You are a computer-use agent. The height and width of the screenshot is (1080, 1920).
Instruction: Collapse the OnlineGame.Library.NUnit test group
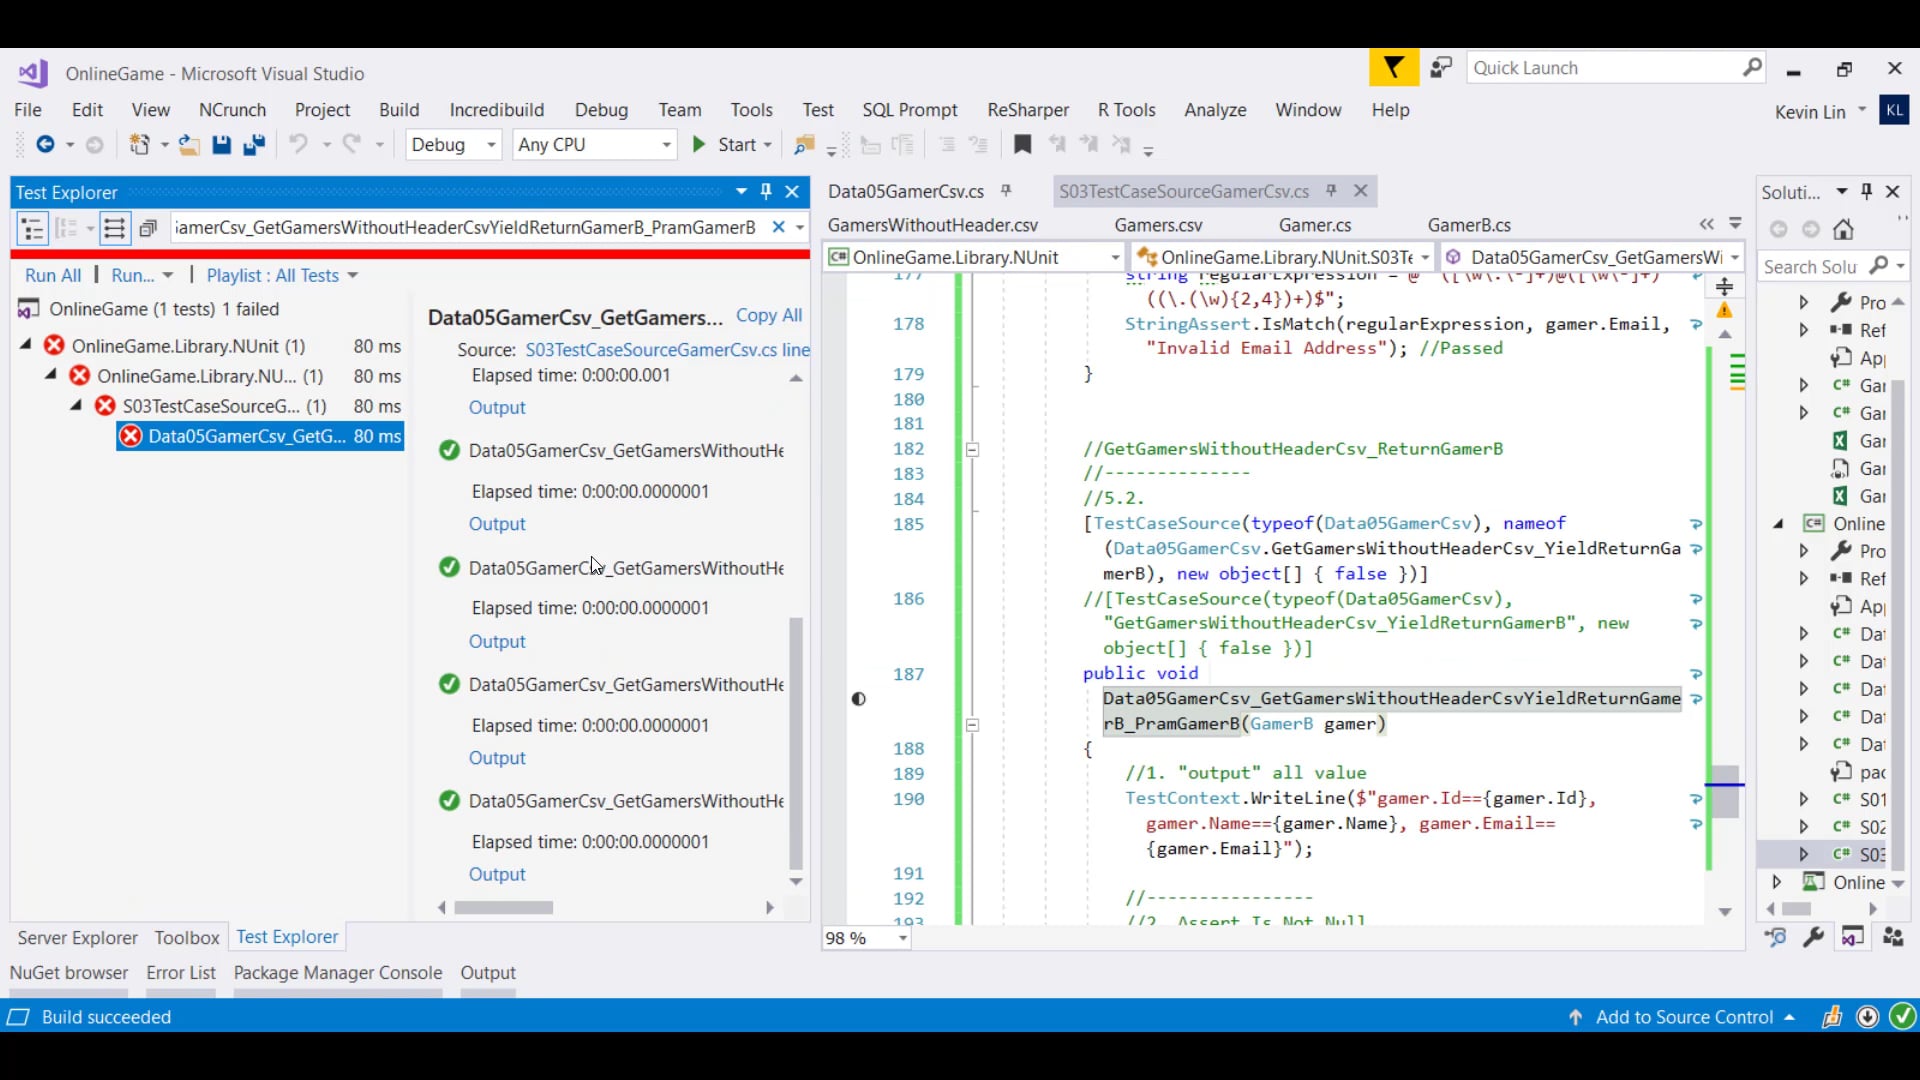(25, 345)
